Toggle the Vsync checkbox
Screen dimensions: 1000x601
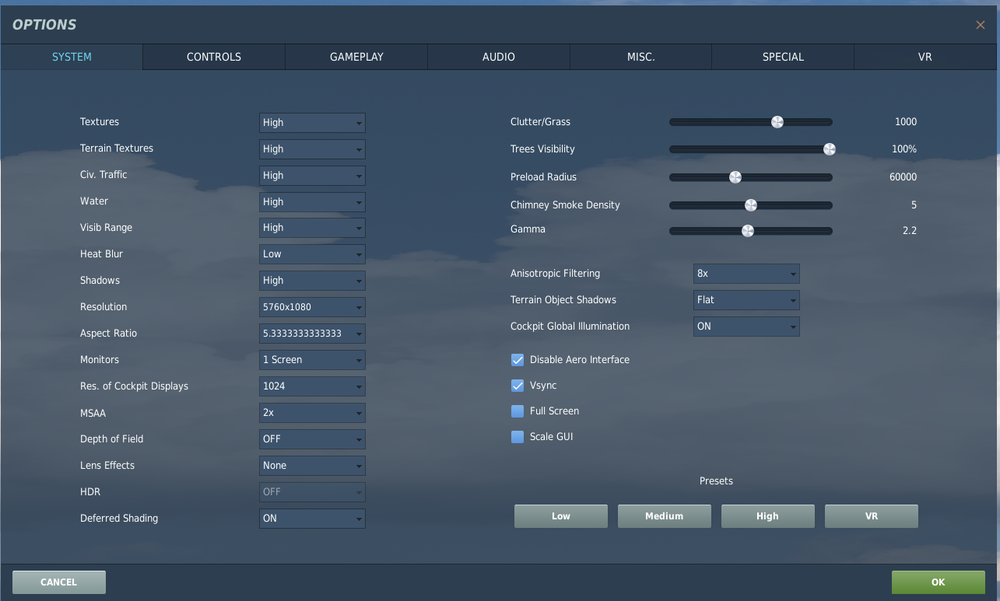coord(517,385)
